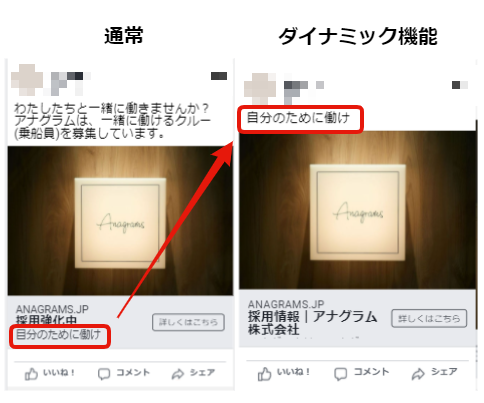The image size is (484, 403).
Task: Open the more options menu on left ad
Action: 219,76
